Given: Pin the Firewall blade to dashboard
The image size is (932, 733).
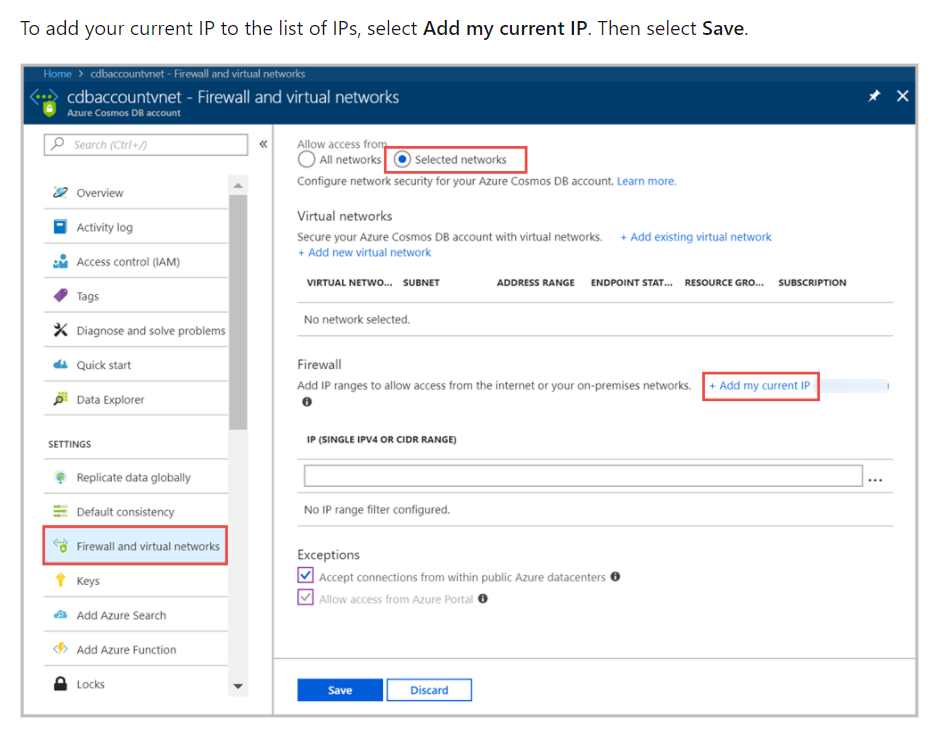Looking at the screenshot, I should pyautogui.click(x=874, y=95).
